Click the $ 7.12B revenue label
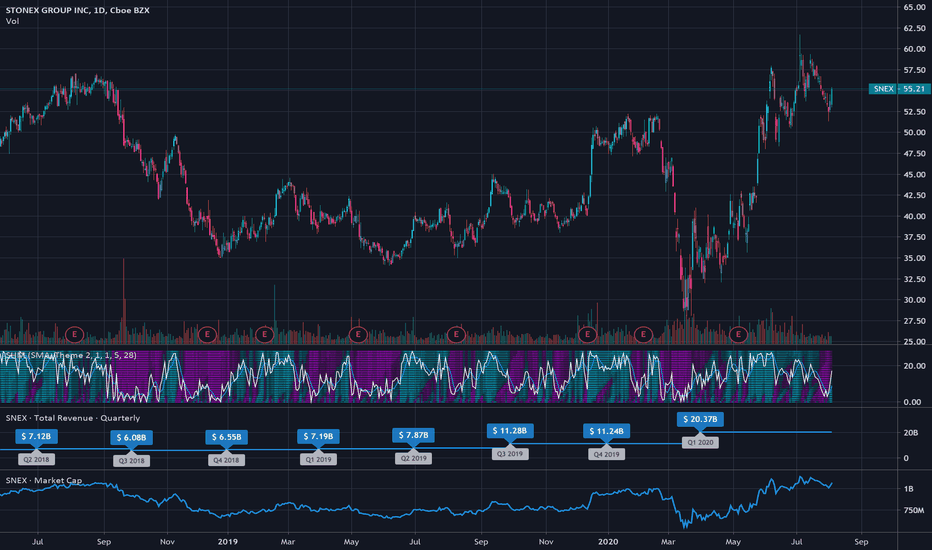This screenshot has height=550, width=932. [x=36, y=436]
